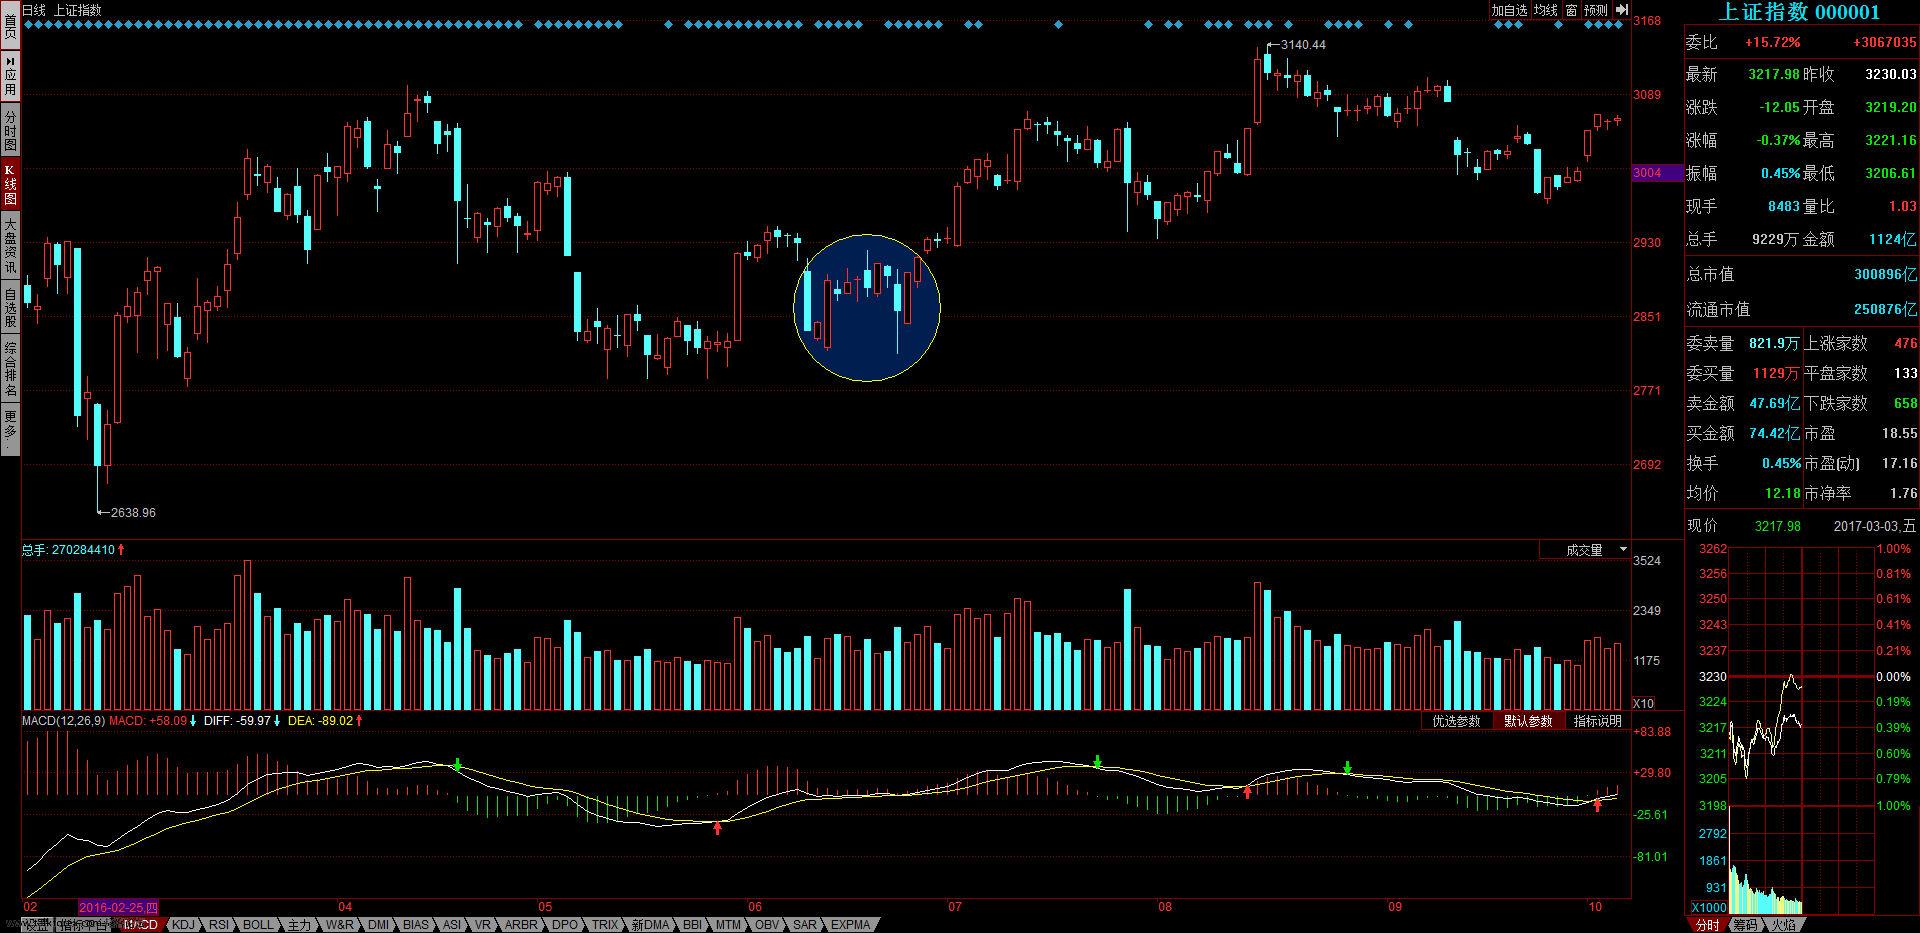Open the 首页 sidebar tab
Image resolution: width=1920 pixels, height=933 pixels.
pos(10,25)
